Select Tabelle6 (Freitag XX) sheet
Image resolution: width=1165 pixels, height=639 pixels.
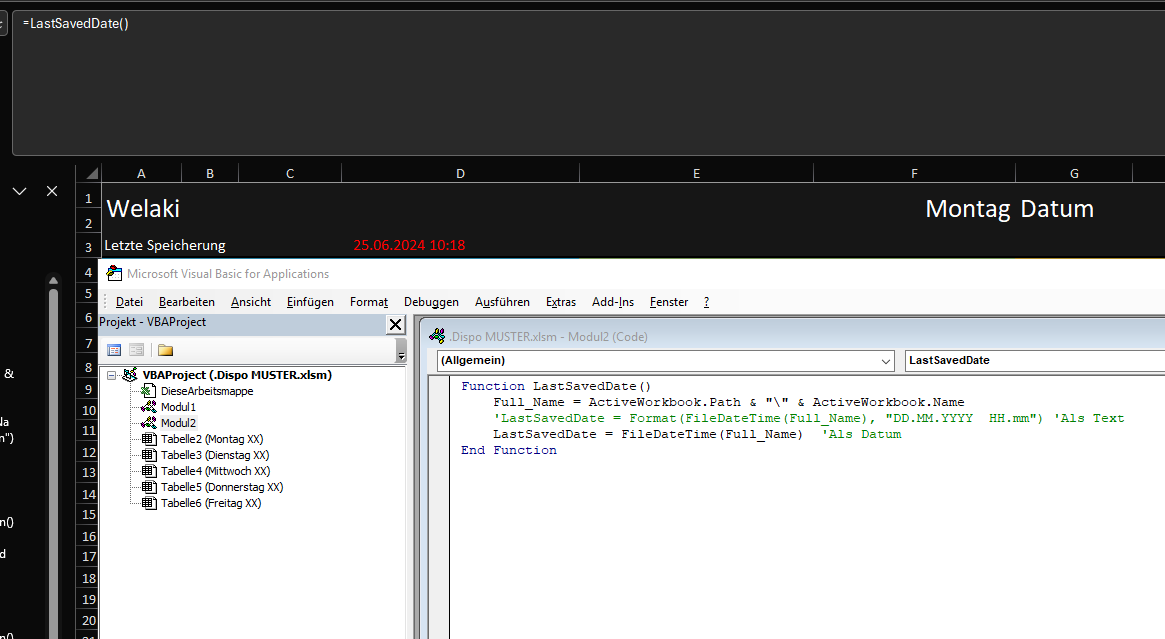tap(211, 503)
